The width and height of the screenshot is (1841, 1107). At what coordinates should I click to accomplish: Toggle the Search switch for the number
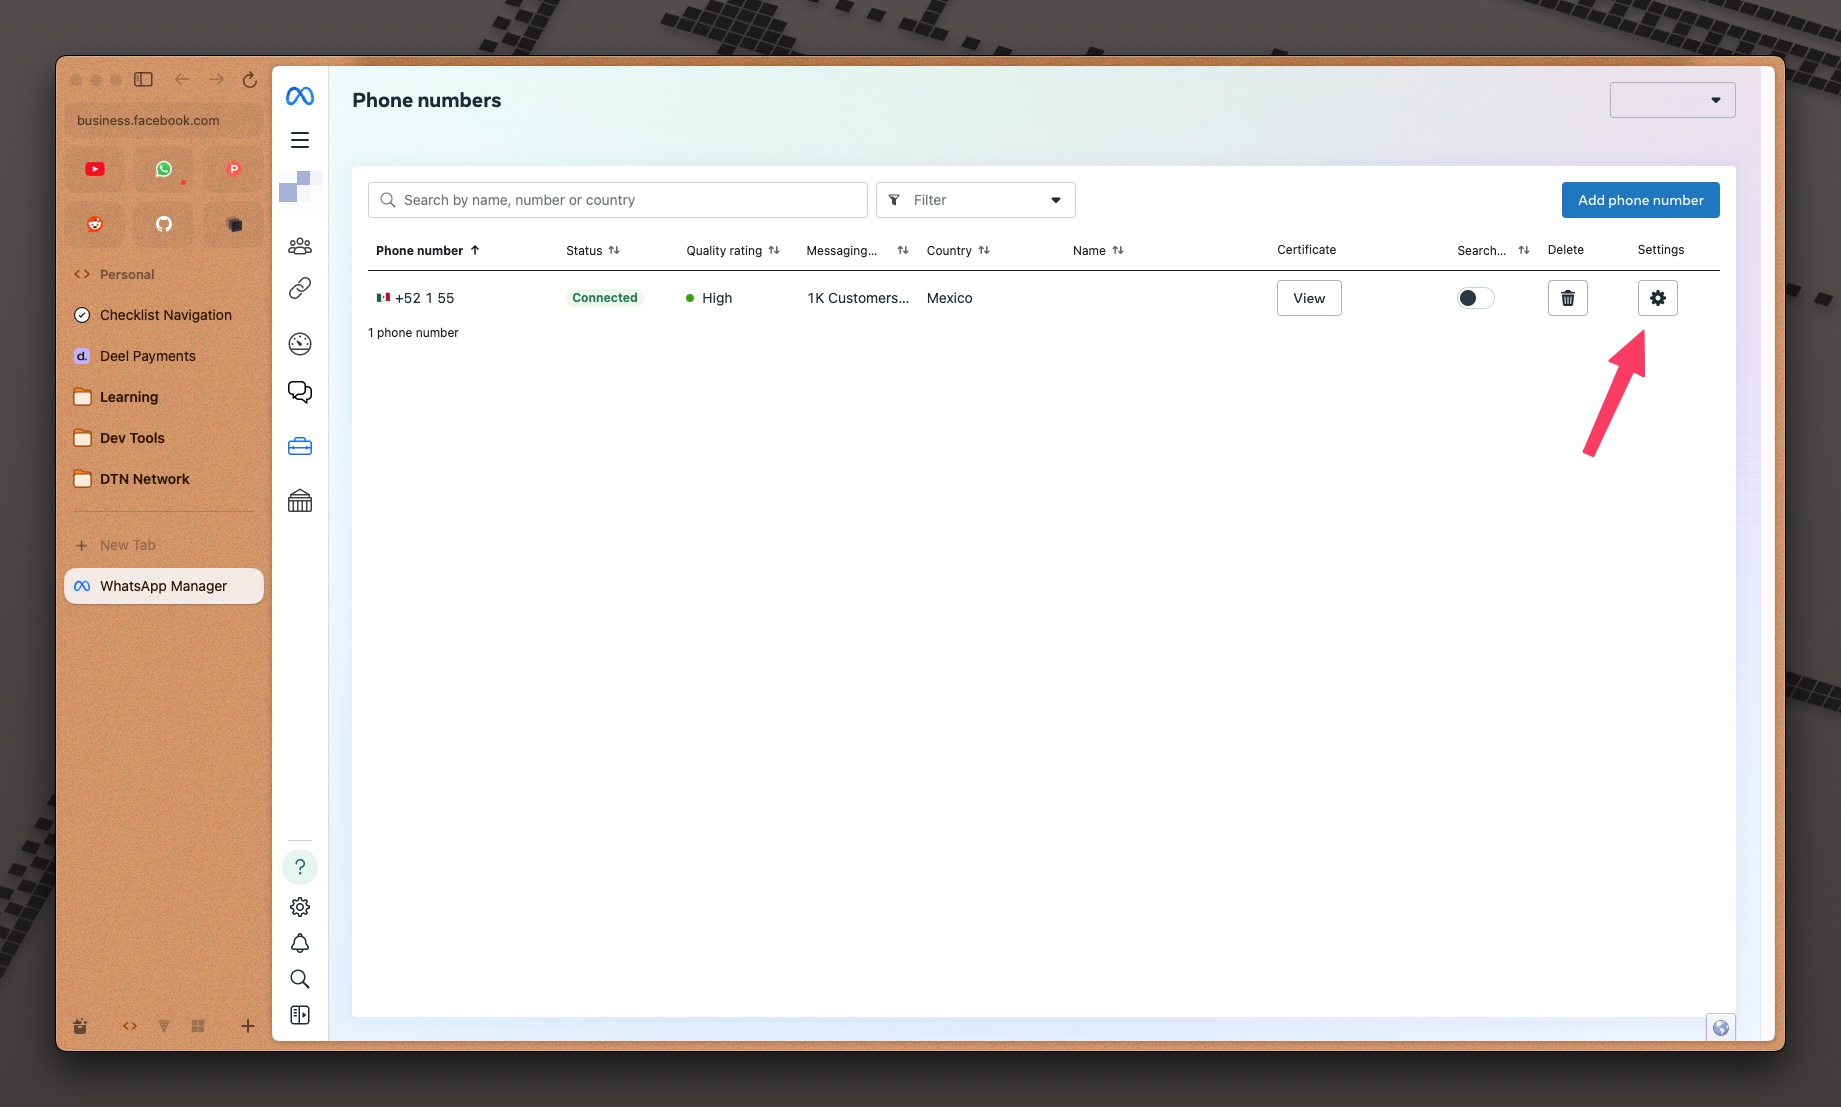(1475, 298)
